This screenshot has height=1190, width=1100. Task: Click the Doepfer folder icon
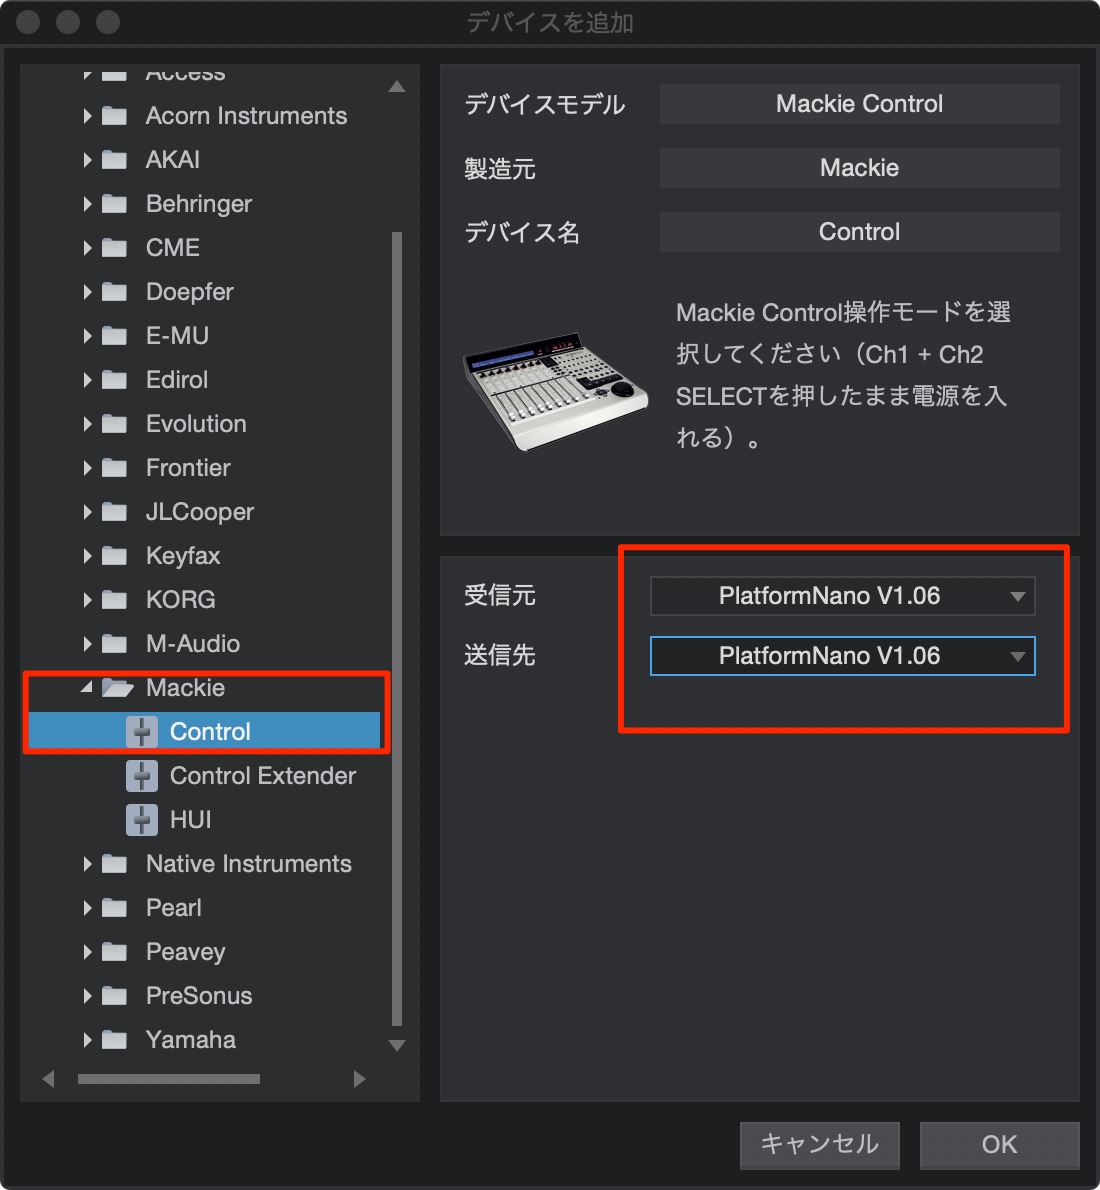coord(115,291)
